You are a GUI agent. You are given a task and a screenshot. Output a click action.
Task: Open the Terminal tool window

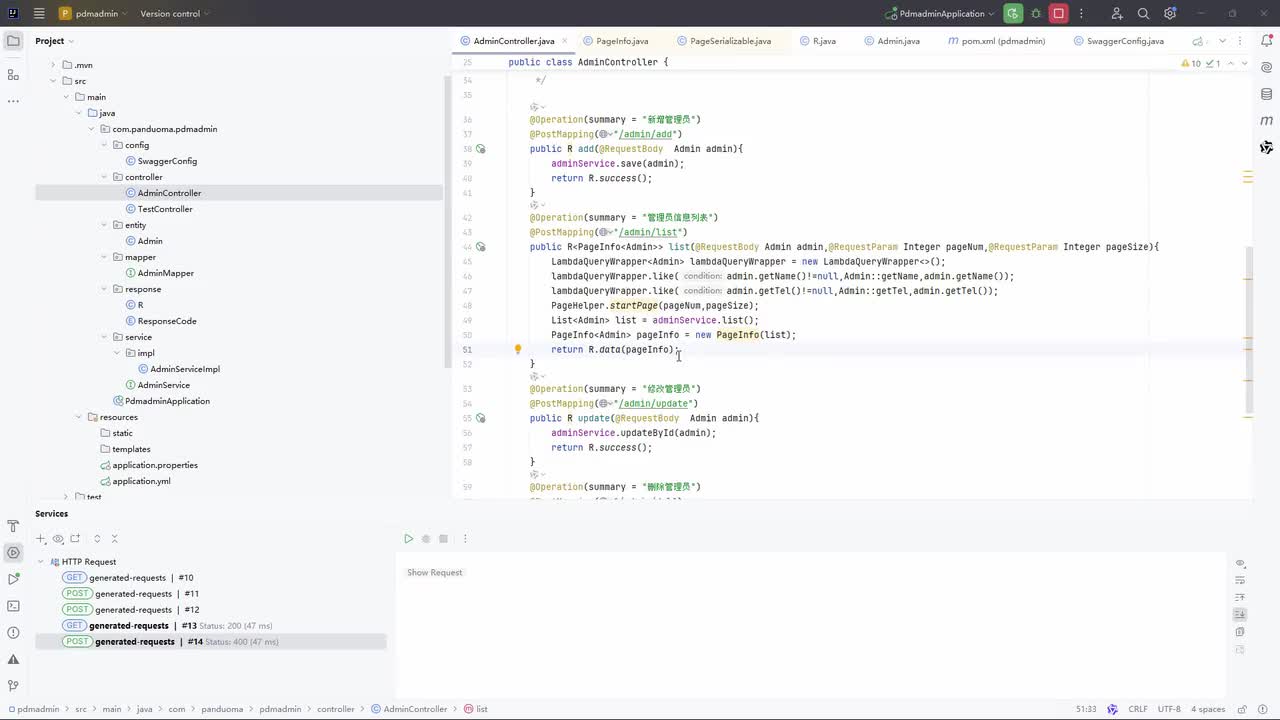pyautogui.click(x=13, y=606)
